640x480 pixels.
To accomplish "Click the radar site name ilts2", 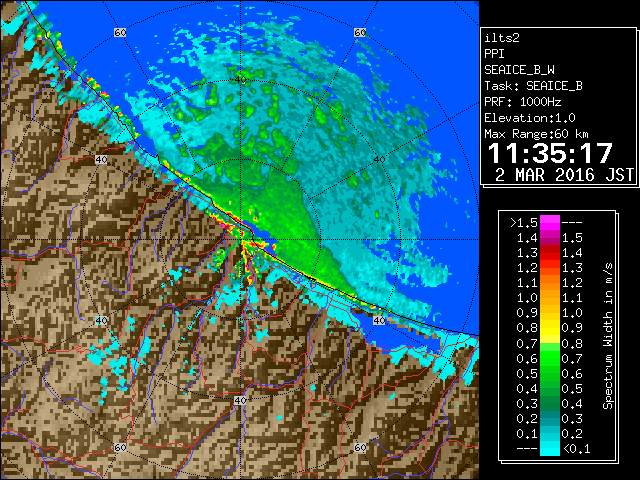I will 502,38.
